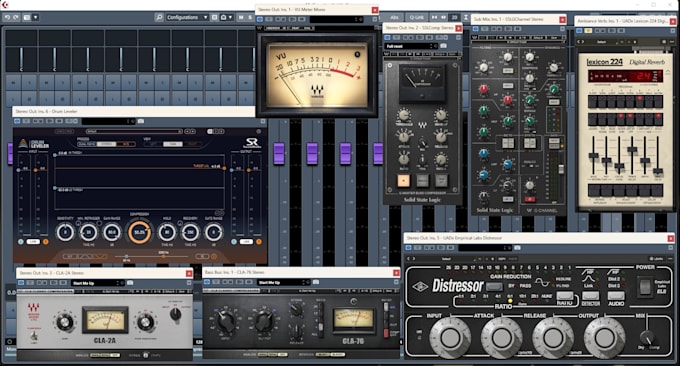Click the SR Sound Radix logo in Drum Leveler

pos(252,143)
